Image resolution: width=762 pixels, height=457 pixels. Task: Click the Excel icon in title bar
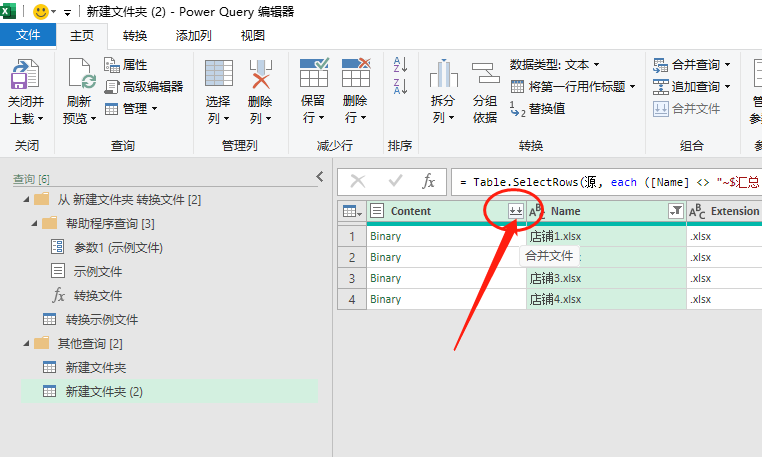point(7,11)
